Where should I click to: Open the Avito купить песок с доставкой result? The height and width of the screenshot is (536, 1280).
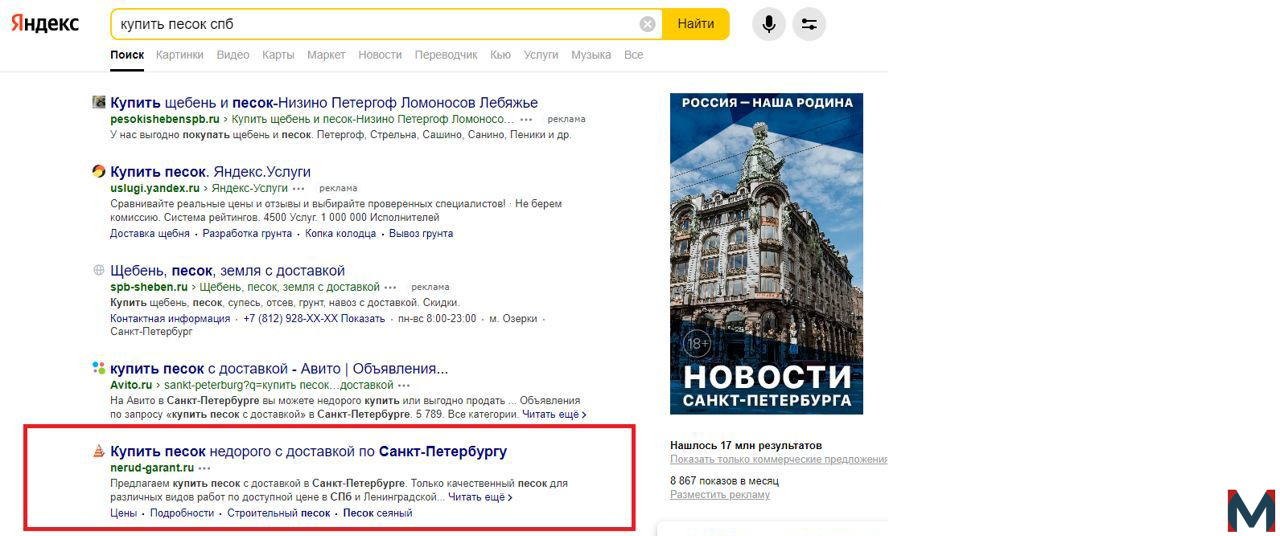(279, 368)
